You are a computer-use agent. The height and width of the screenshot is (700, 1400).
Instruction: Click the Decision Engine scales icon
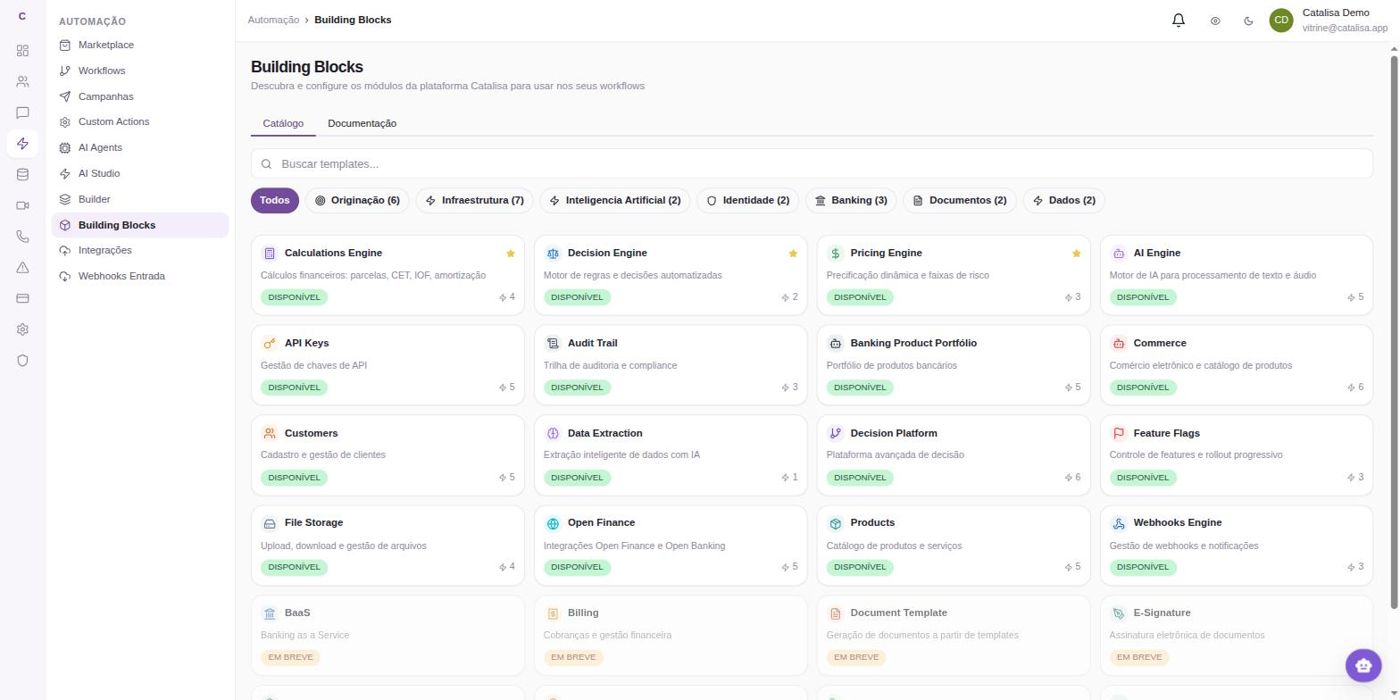point(552,254)
